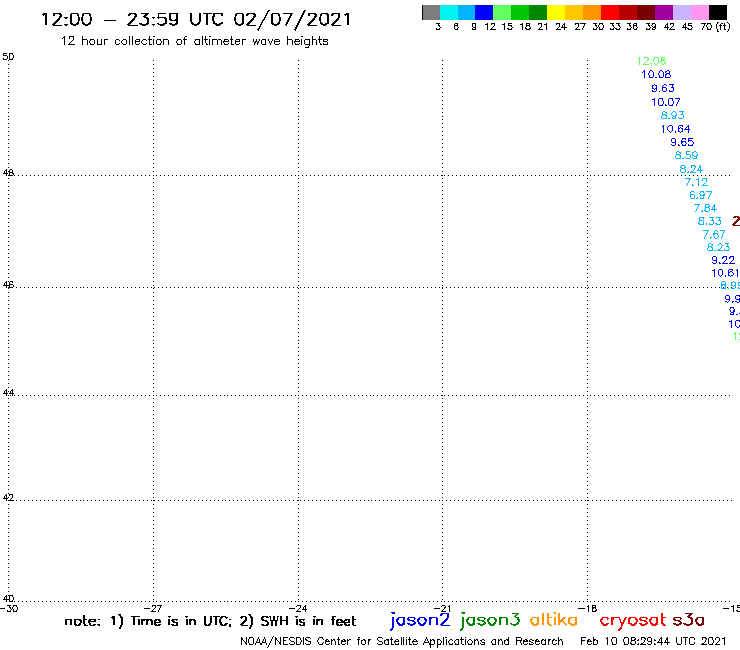Screen dimensions: 740x650
Task: Pick the yellow swatch above label 24
Action: coord(556,12)
